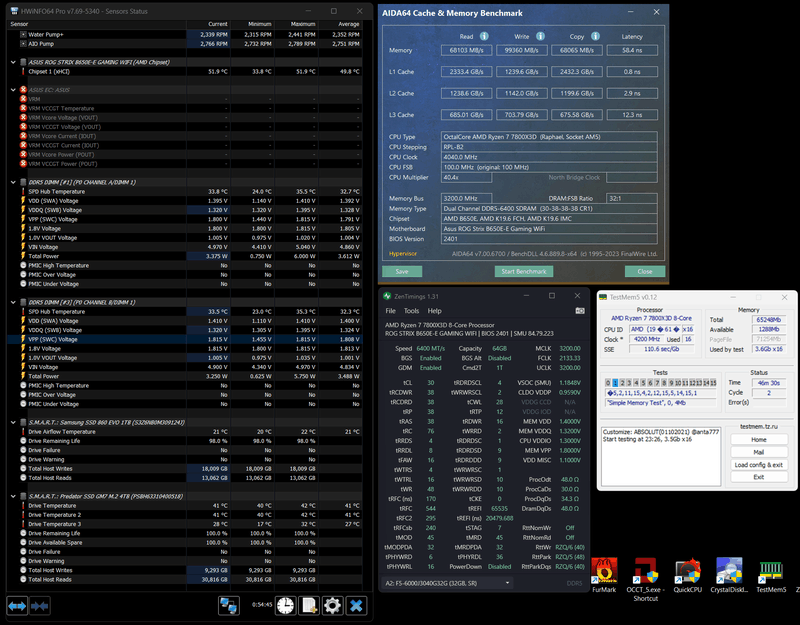Viewport: 800px width, 625px height.
Task: Click thermometer icon on Drive Temperature 2 row
Action: click(x=23, y=515)
